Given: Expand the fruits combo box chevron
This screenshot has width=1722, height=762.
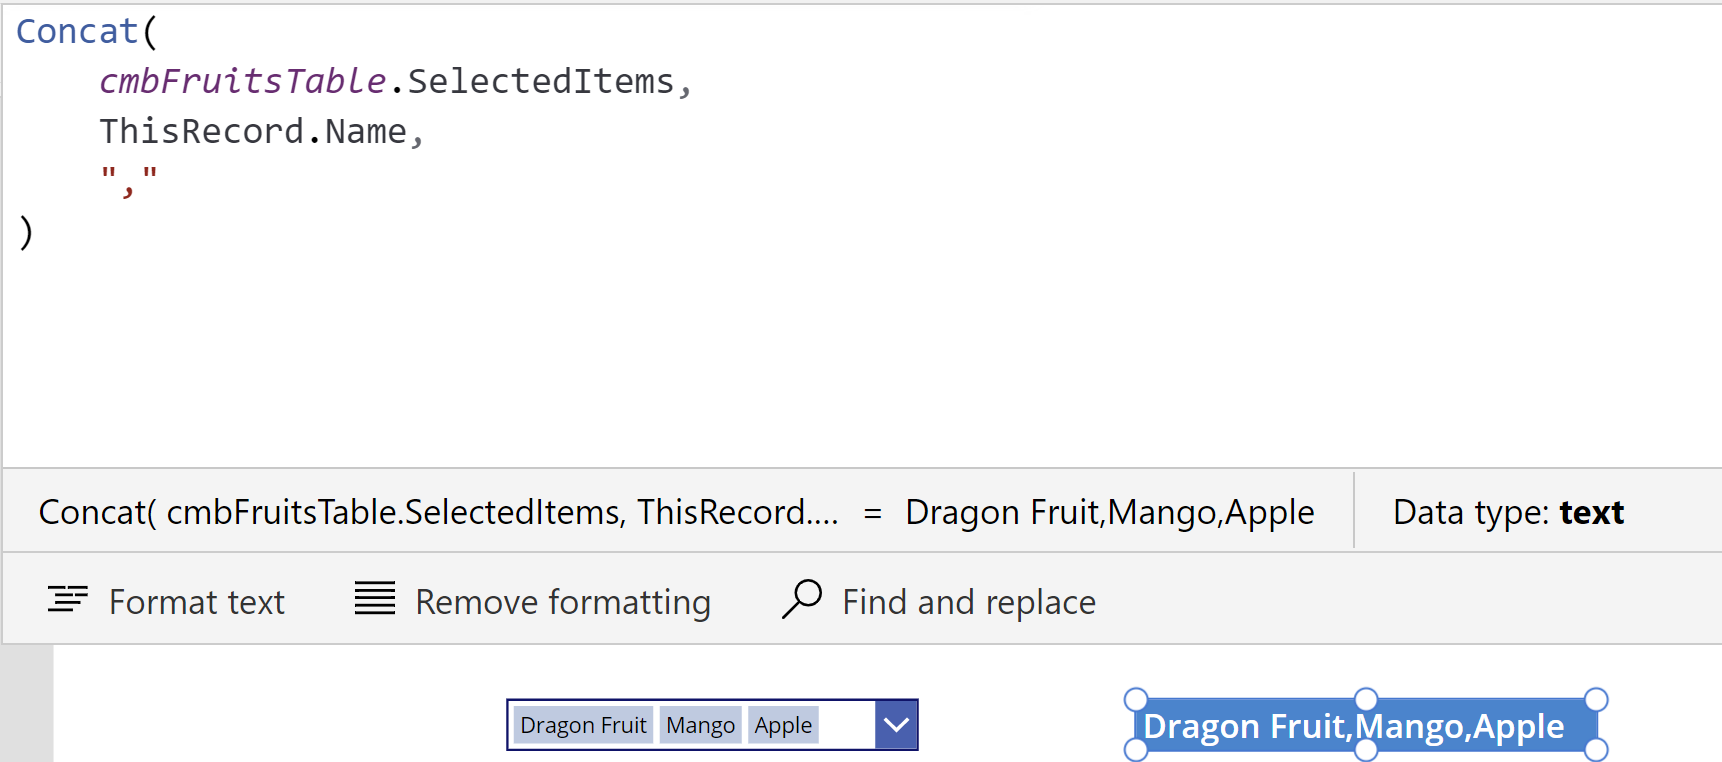Looking at the screenshot, I should (896, 725).
